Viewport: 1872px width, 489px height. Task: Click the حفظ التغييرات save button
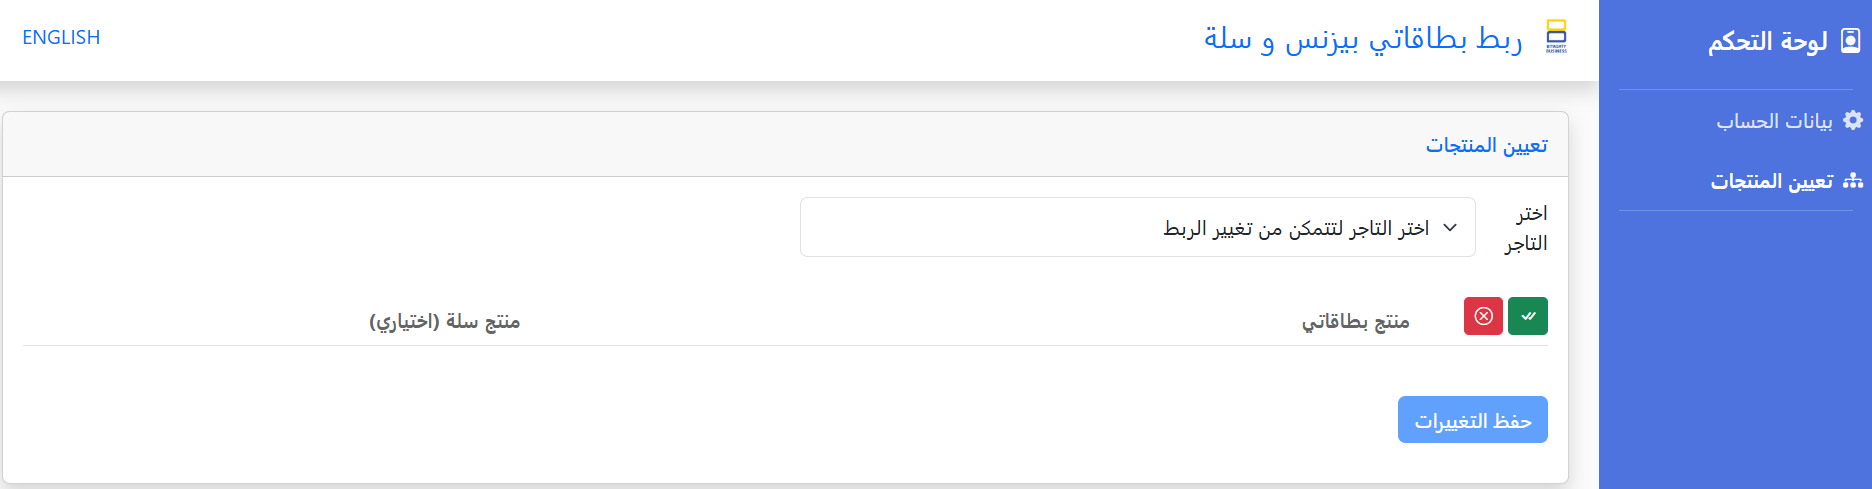coord(1472,420)
